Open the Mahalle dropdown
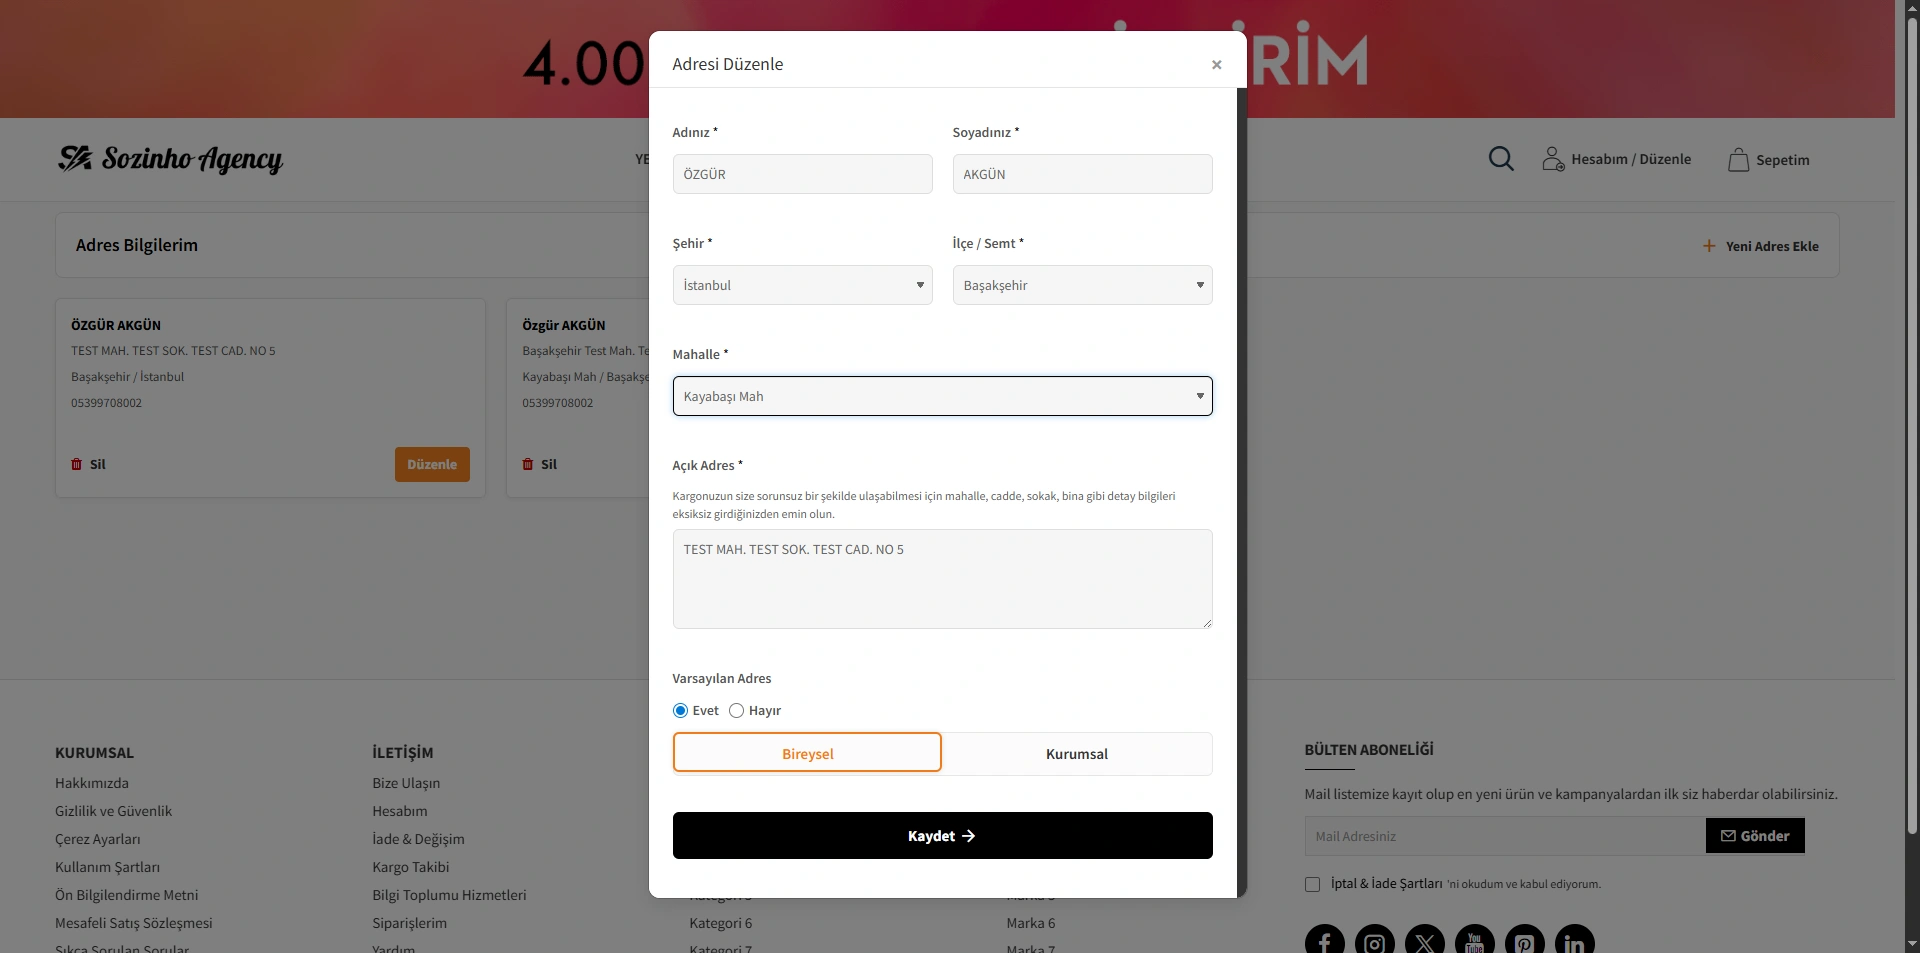The width and height of the screenshot is (1920, 953). point(942,396)
